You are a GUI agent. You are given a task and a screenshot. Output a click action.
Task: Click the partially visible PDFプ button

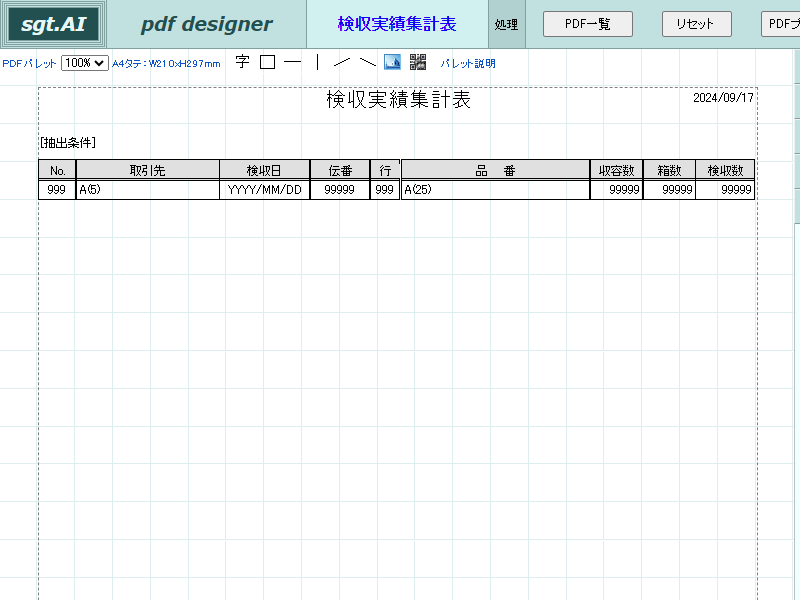(781, 24)
